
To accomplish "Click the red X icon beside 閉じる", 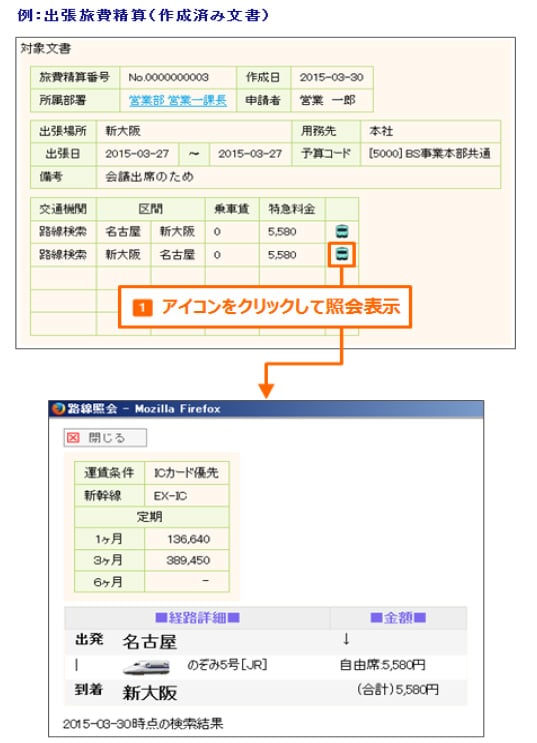I will pos(73,437).
